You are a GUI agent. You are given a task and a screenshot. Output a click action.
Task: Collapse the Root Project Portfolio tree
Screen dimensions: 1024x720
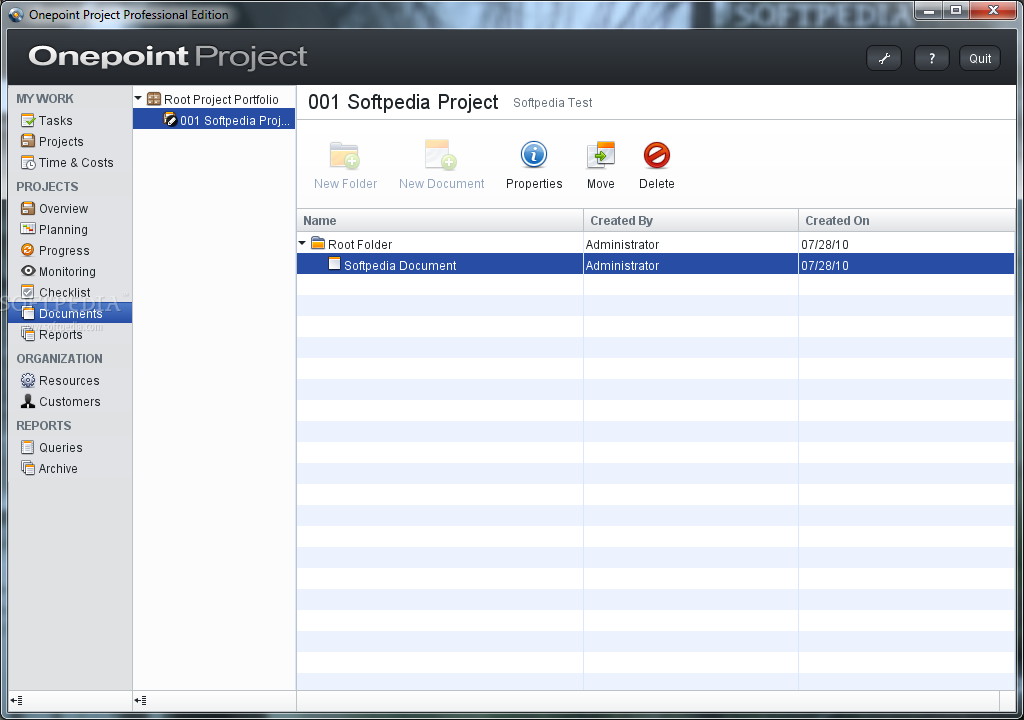tap(139, 99)
